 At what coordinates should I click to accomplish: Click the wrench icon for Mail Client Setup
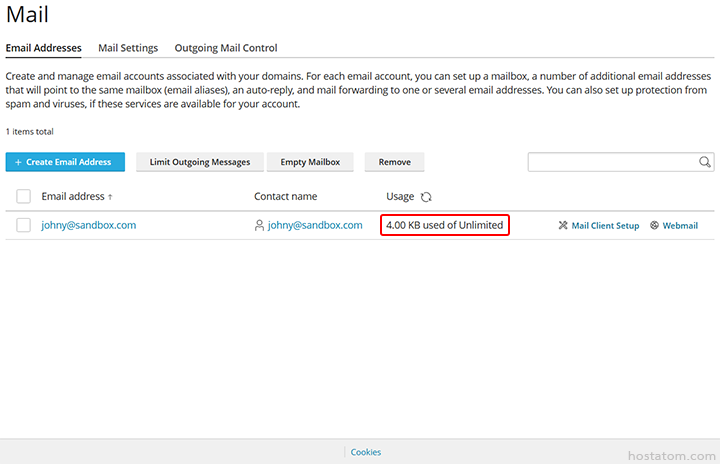563,226
